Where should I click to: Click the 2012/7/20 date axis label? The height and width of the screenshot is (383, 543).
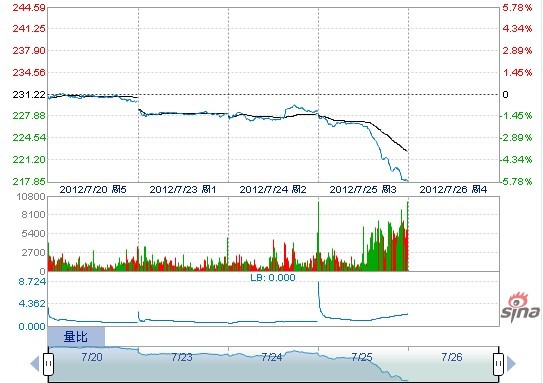point(93,189)
